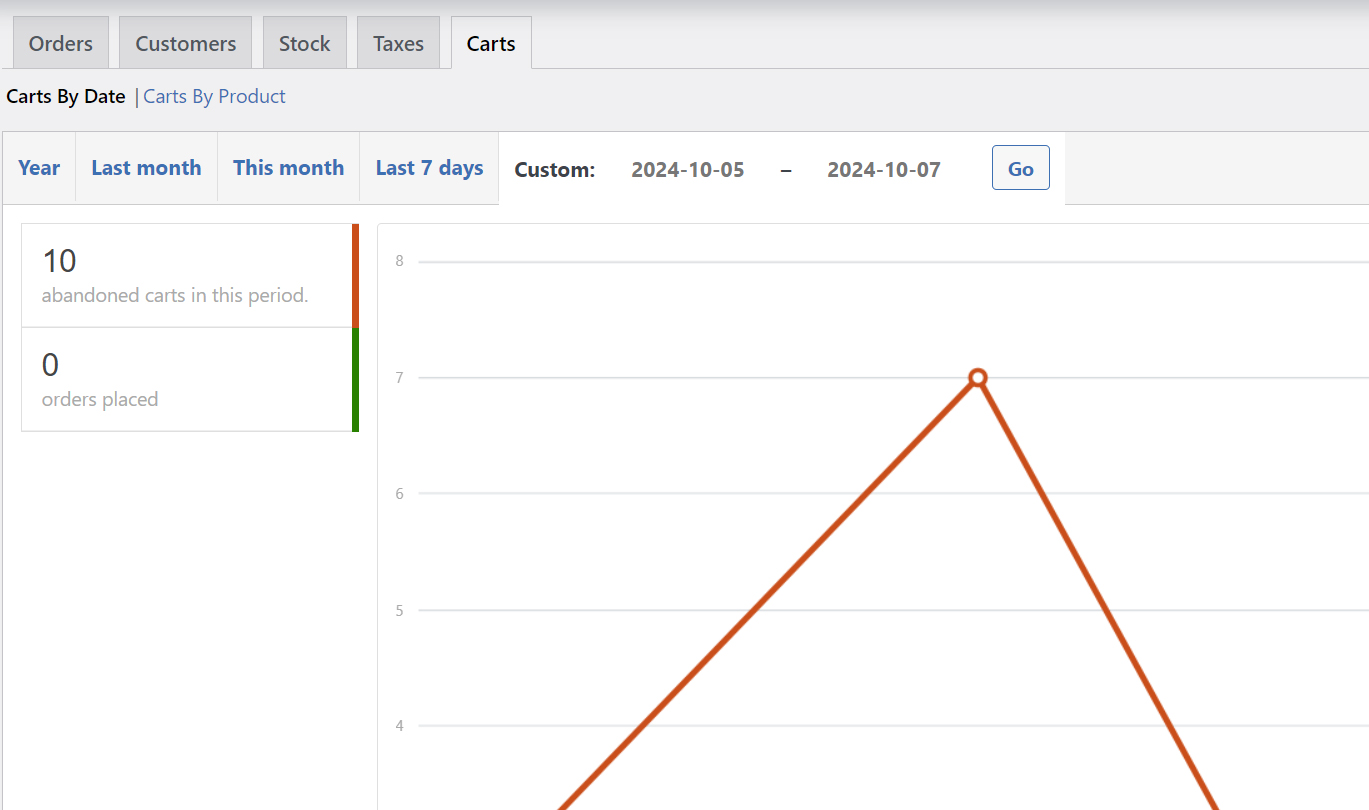Open the Carts By Product view
Screen dimensions: 1369x810
[214, 96]
